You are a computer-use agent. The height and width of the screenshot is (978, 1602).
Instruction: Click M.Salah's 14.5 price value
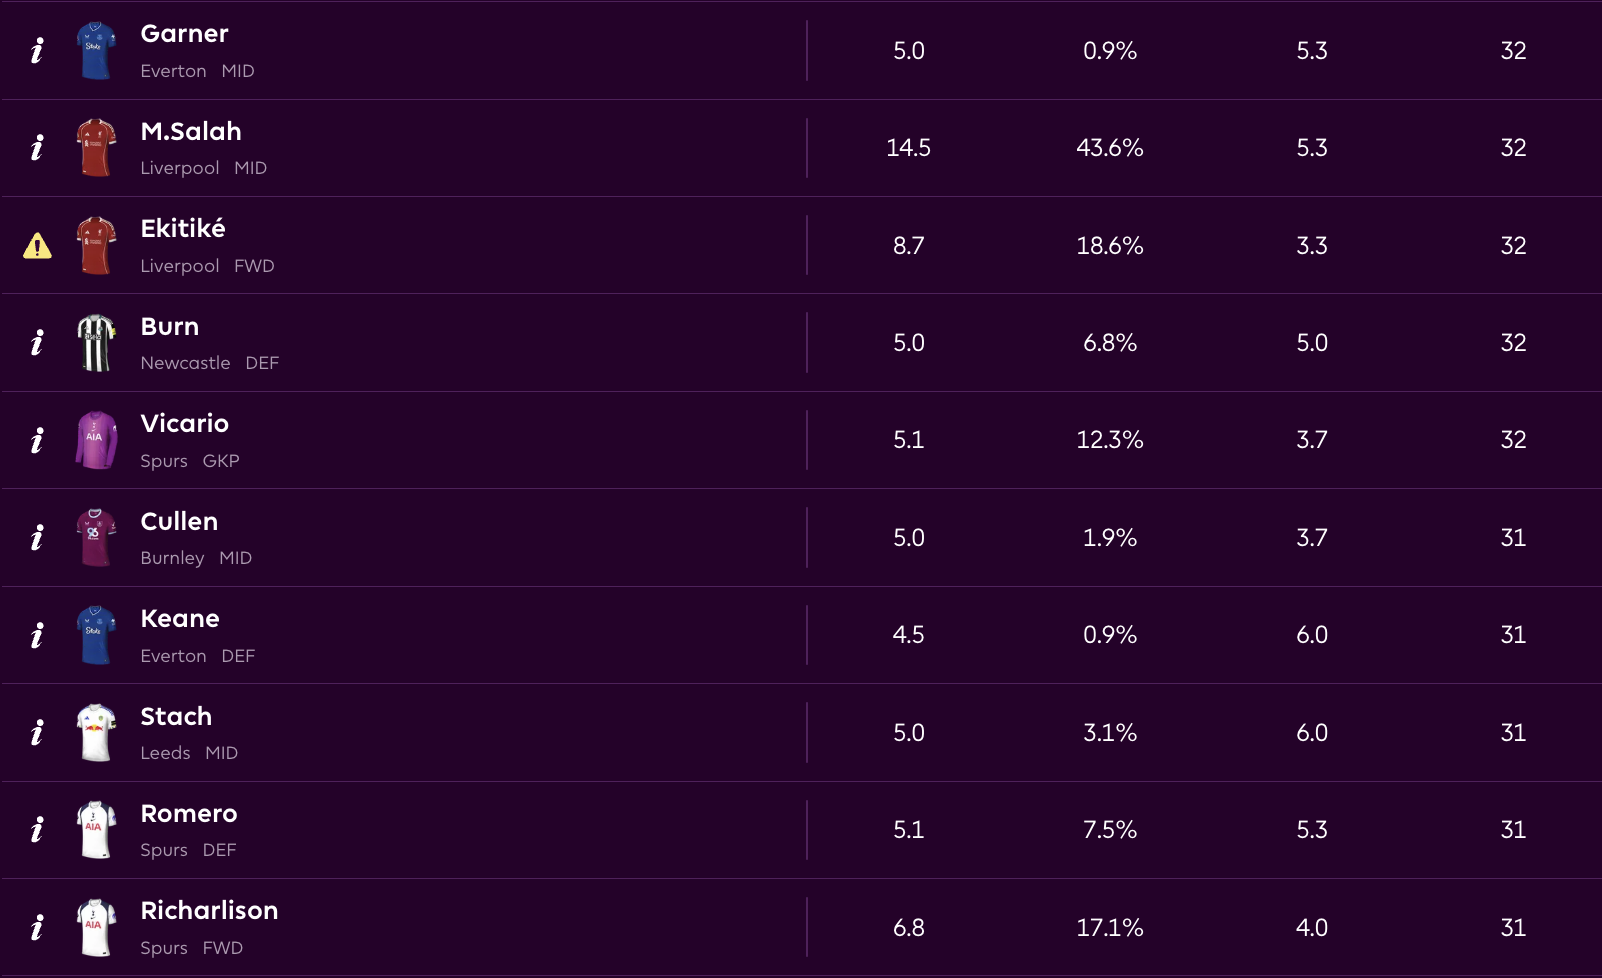point(908,148)
